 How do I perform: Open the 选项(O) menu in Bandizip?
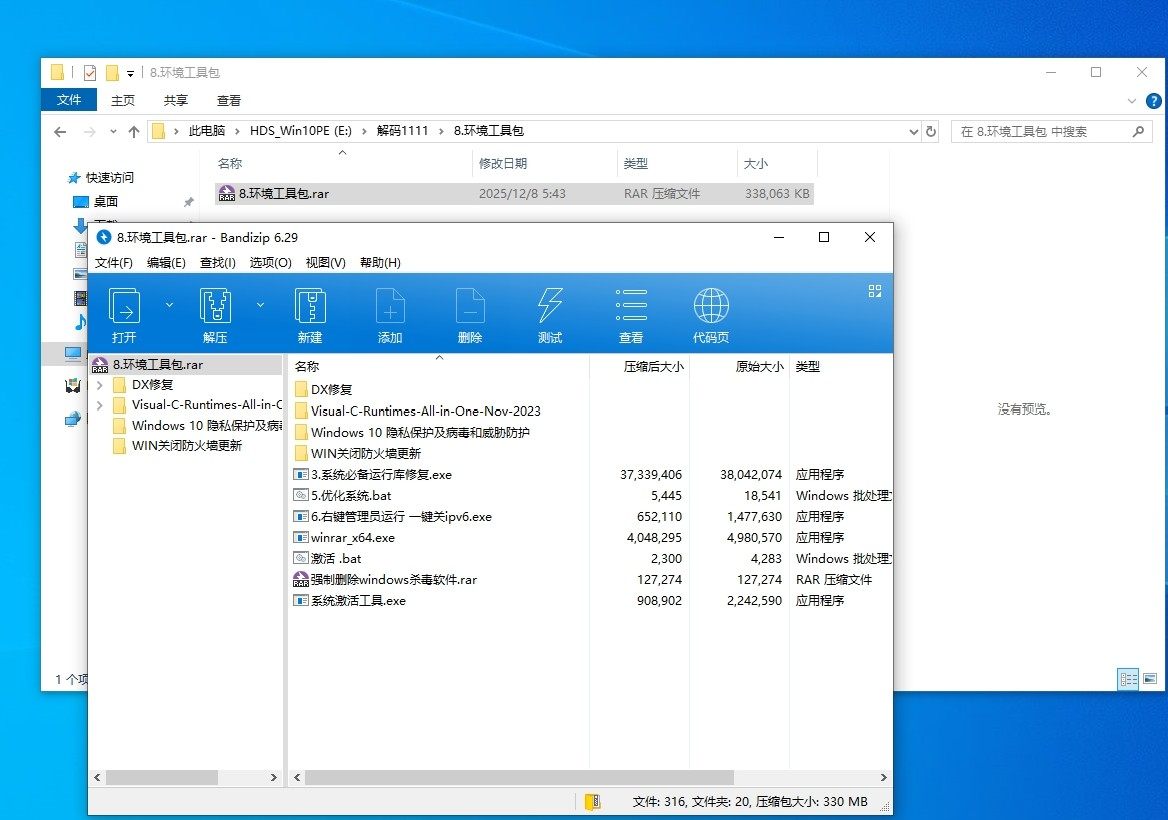pyautogui.click(x=270, y=262)
